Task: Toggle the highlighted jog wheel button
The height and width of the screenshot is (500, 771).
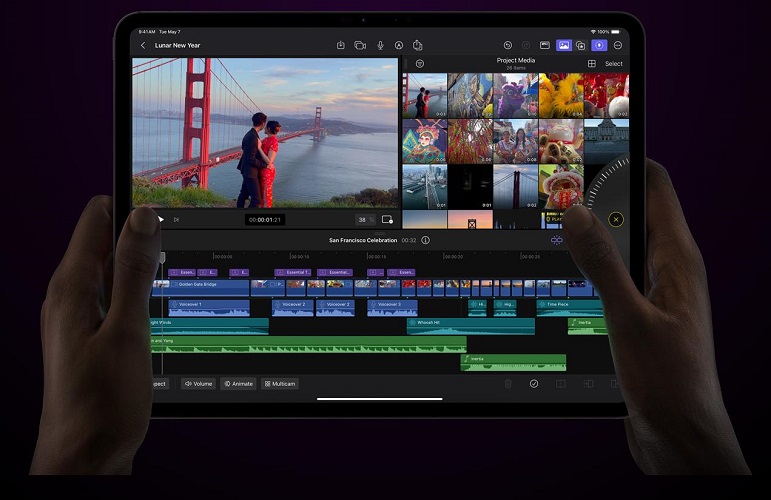Action: pos(599,45)
